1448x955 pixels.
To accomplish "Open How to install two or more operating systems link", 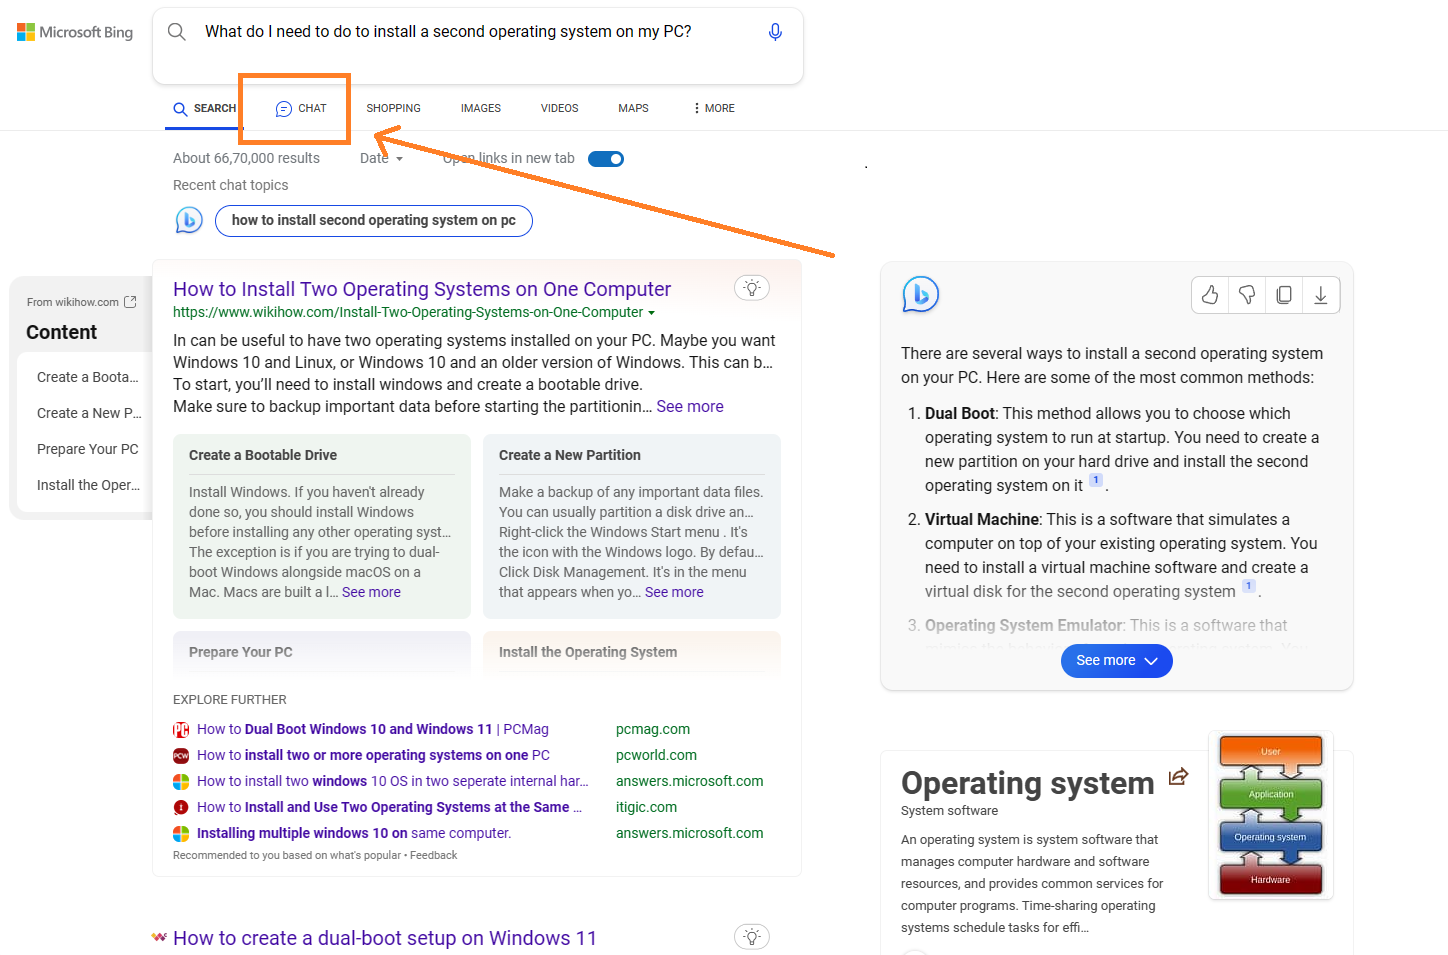I will tap(373, 755).
